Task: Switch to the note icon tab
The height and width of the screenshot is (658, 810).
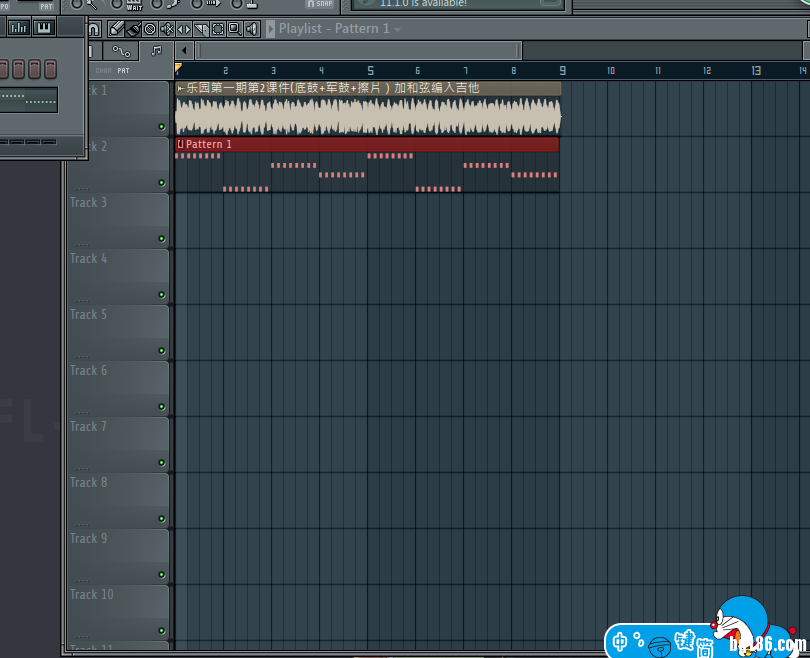Action: [155, 50]
